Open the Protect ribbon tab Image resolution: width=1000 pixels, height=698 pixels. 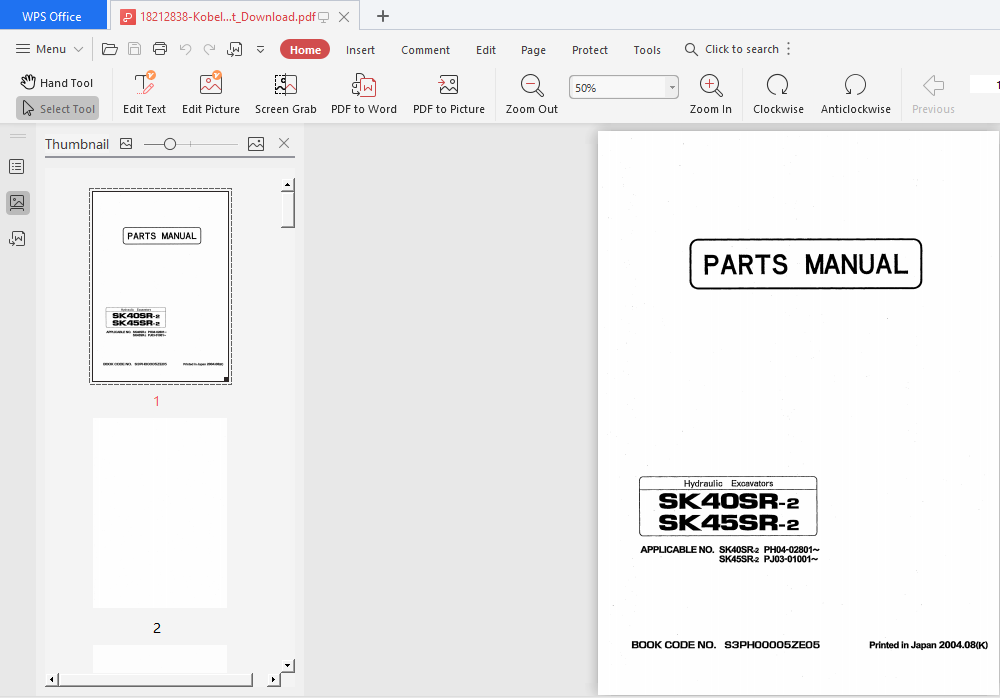click(x=590, y=50)
